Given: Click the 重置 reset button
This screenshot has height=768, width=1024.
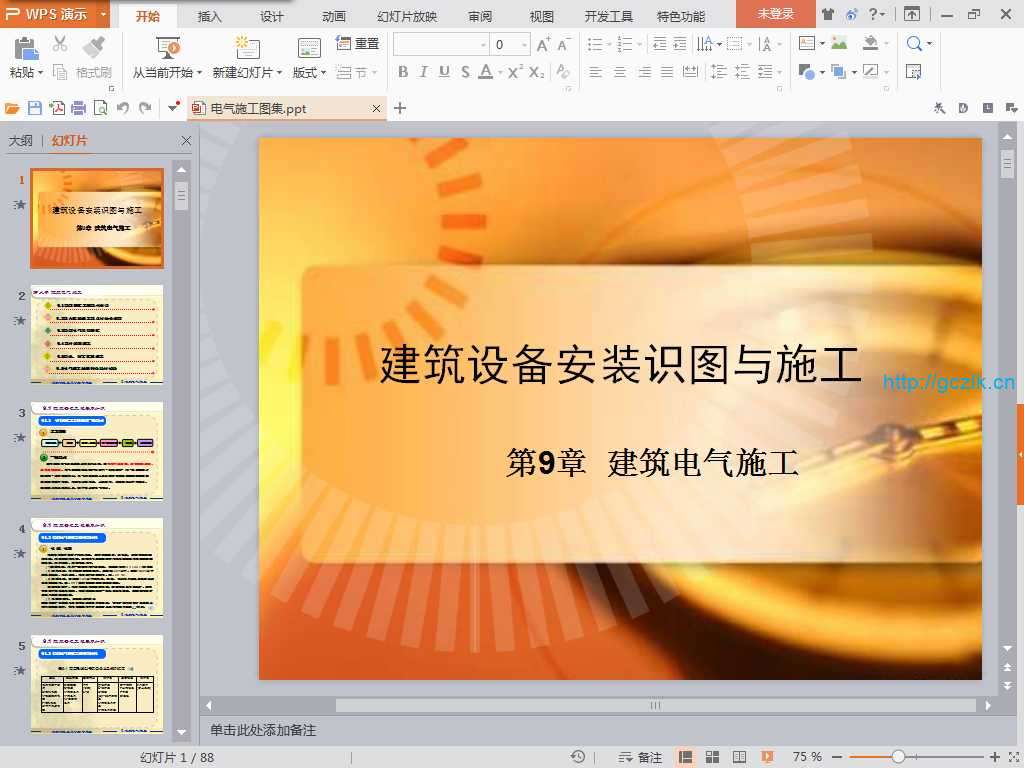Looking at the screenshot, I should click(358, 44).
